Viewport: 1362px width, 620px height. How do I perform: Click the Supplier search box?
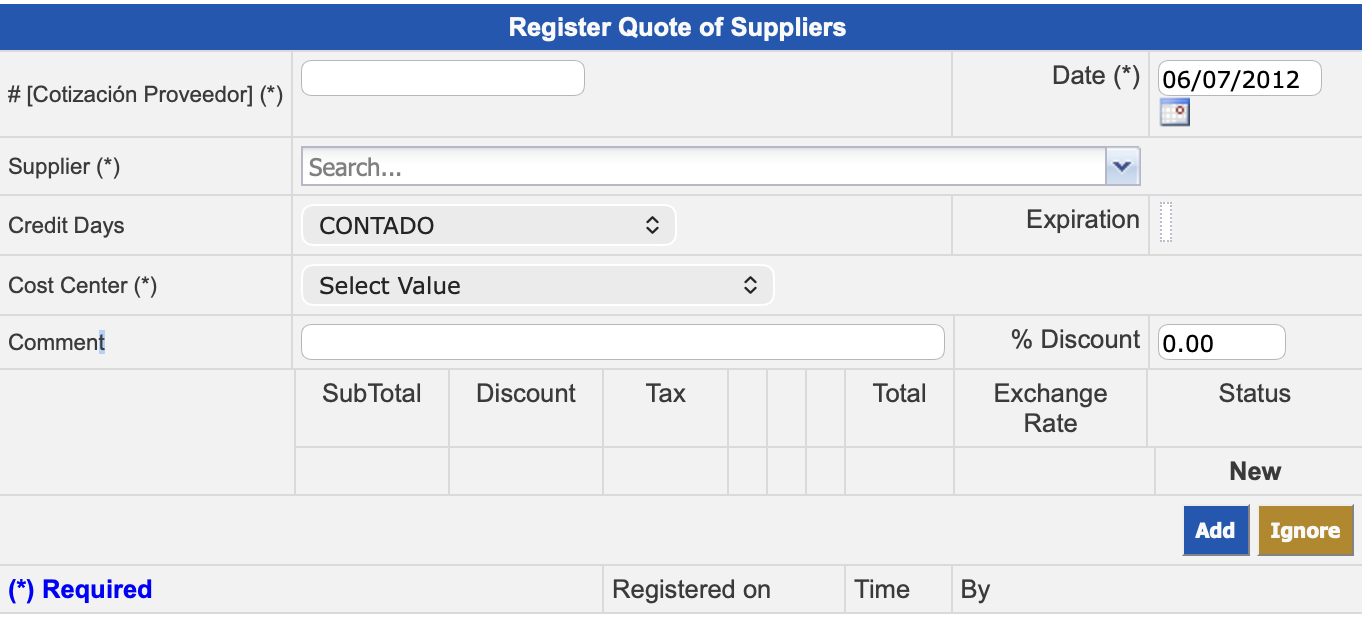pyautogui.click(x=703, y=167)
